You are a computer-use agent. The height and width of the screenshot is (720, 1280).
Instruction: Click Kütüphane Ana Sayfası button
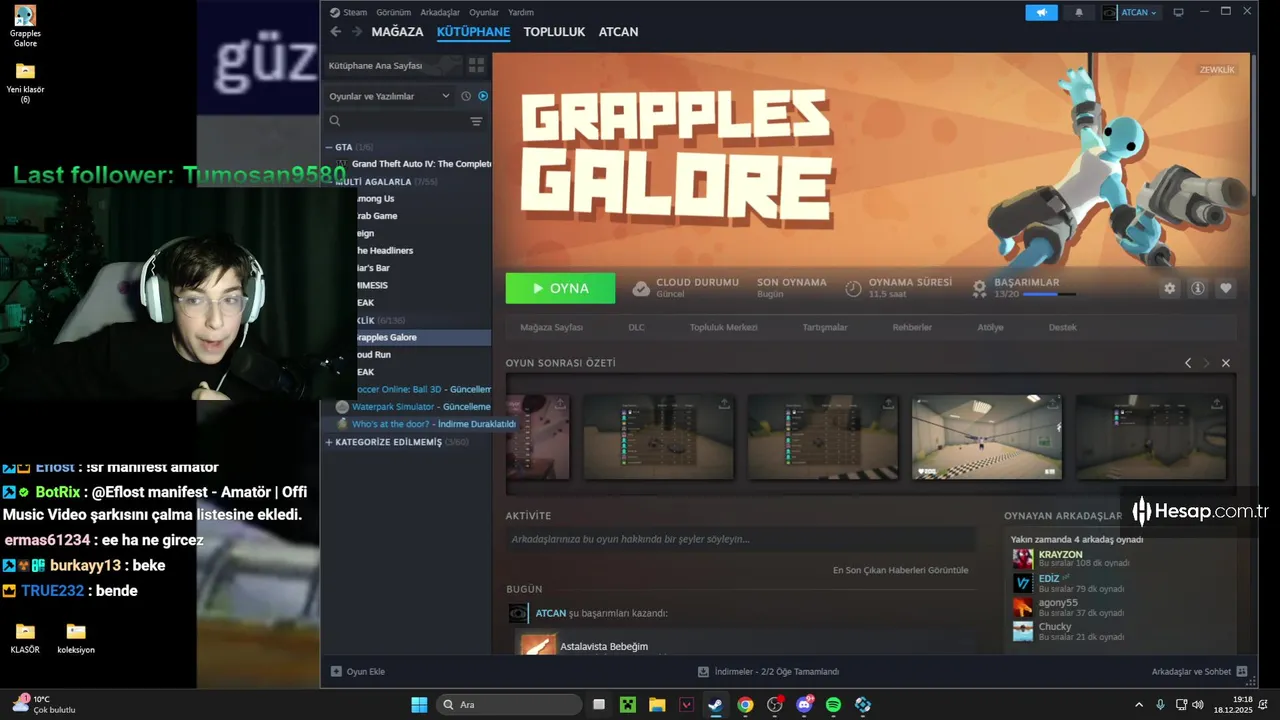point(394,65)
